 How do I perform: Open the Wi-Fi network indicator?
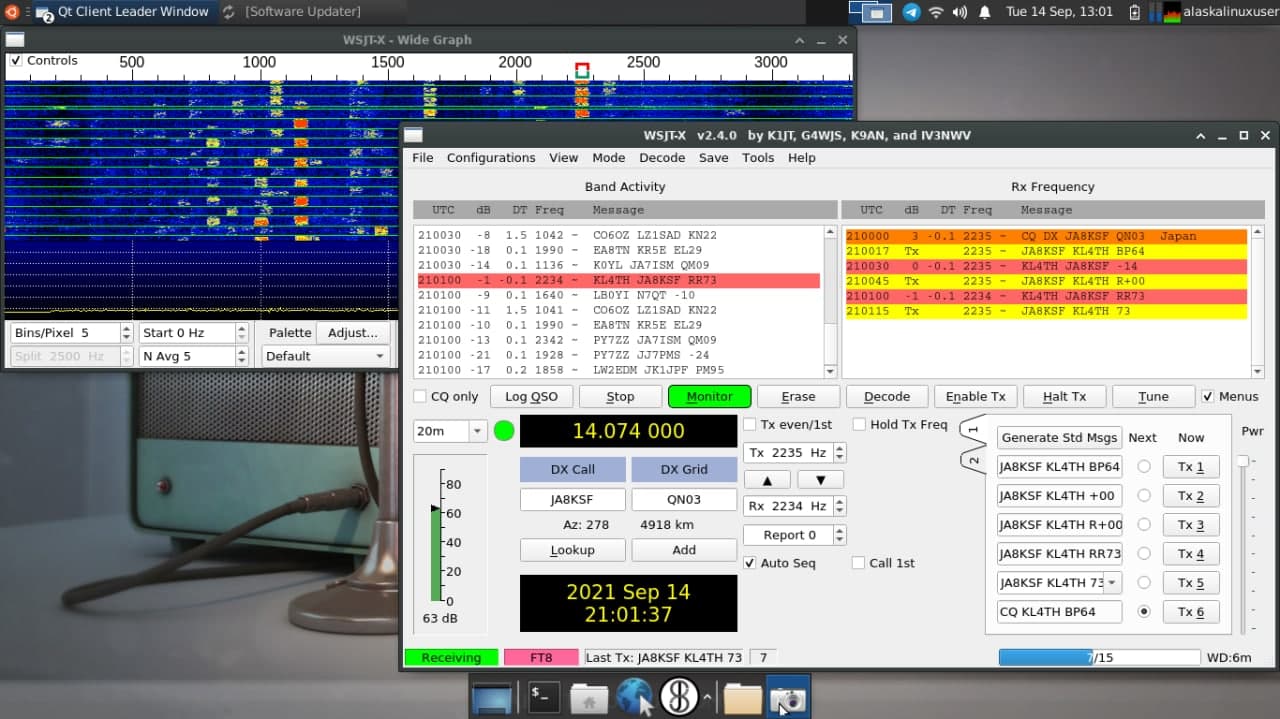[936, 12]
